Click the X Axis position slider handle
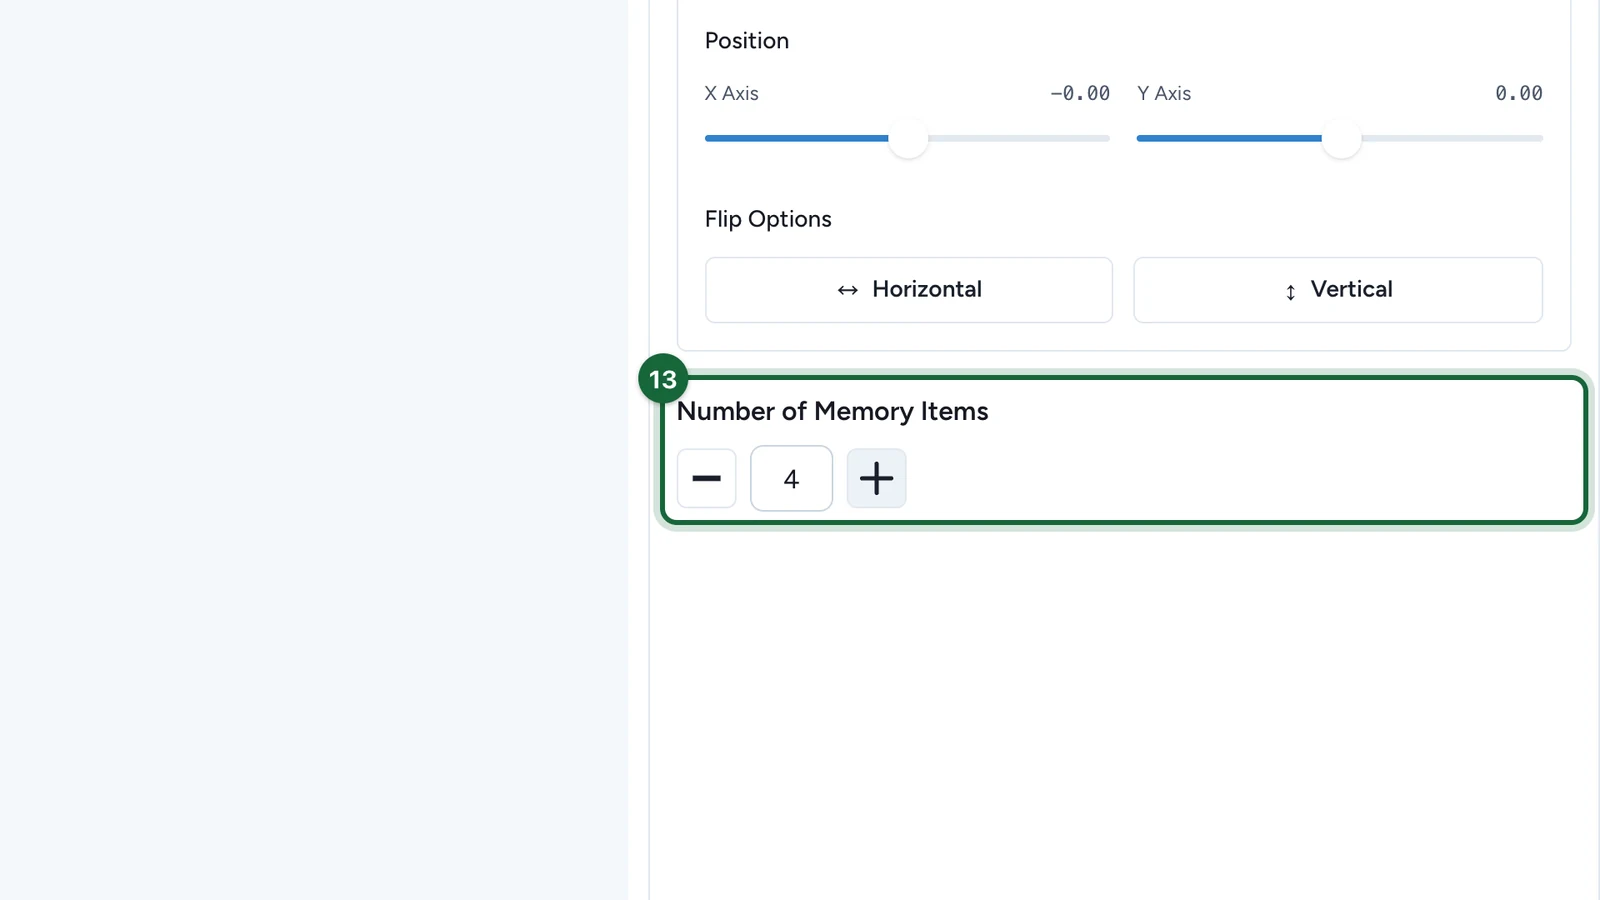1600x900 pixels. click(x=908, y=138)
